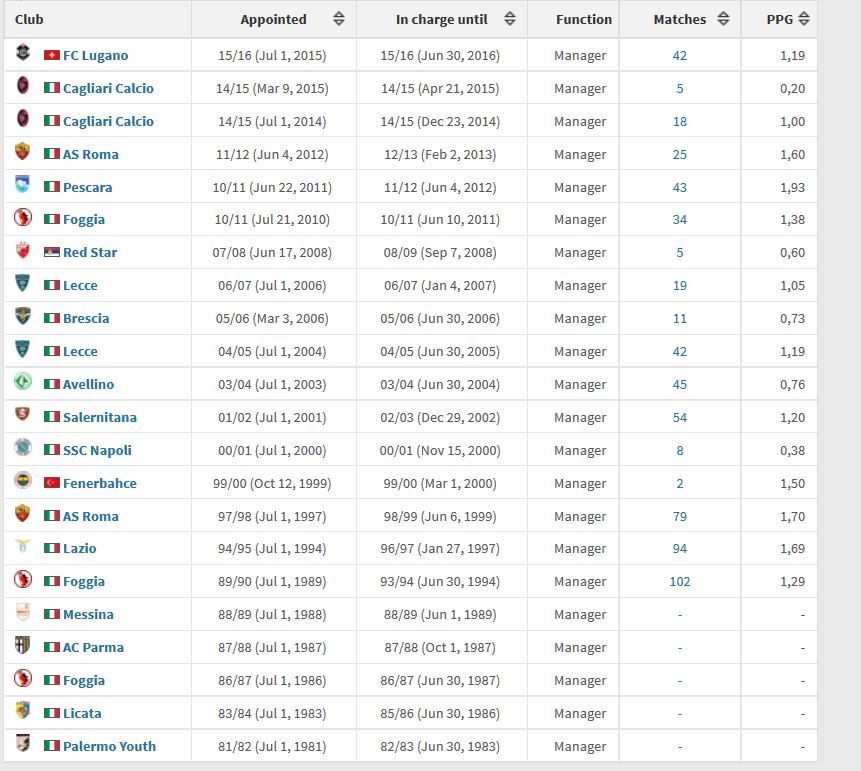Click the Turkish flag beside Fenerbahce

tap(52, 483)
